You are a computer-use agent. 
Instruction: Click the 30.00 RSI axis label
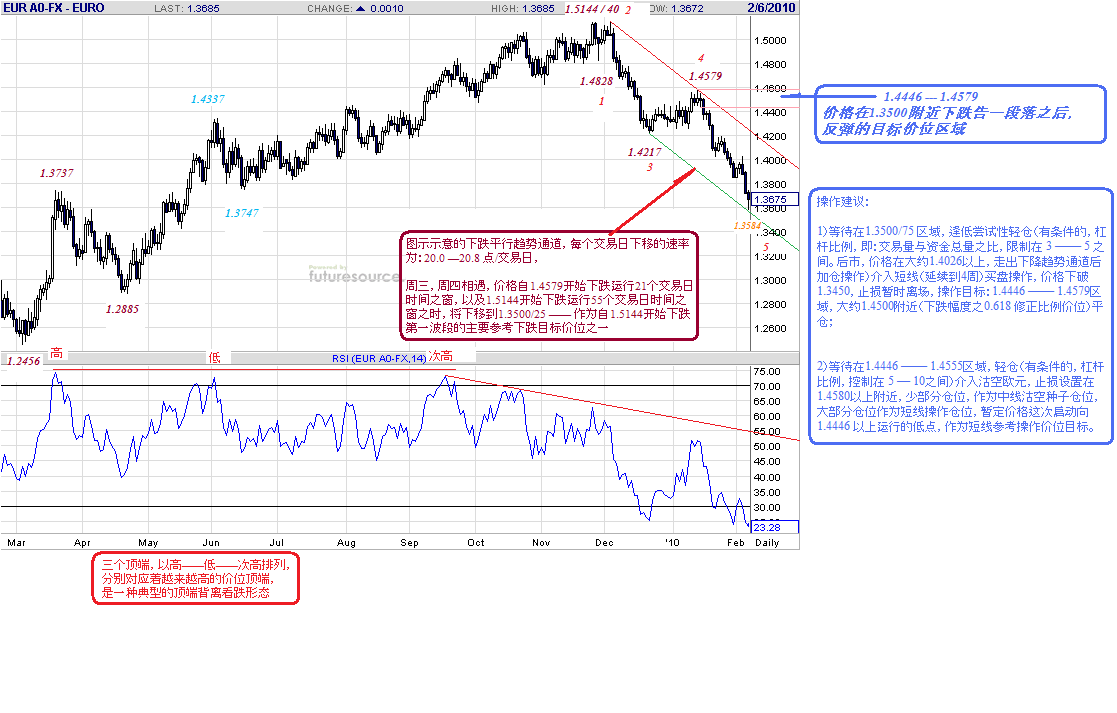[x=767, y=508]
